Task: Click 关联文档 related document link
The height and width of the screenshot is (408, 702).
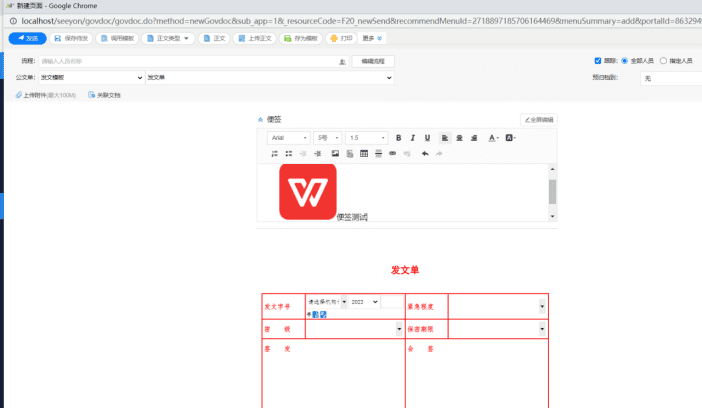Action: pyautogui.click(x=104, y=95)
